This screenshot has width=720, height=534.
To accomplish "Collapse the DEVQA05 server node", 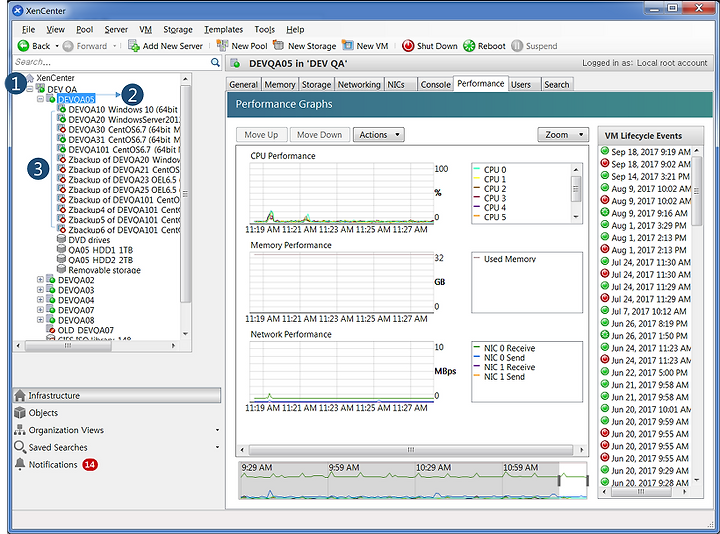I will pyautogui.click(x=40, y=99).
